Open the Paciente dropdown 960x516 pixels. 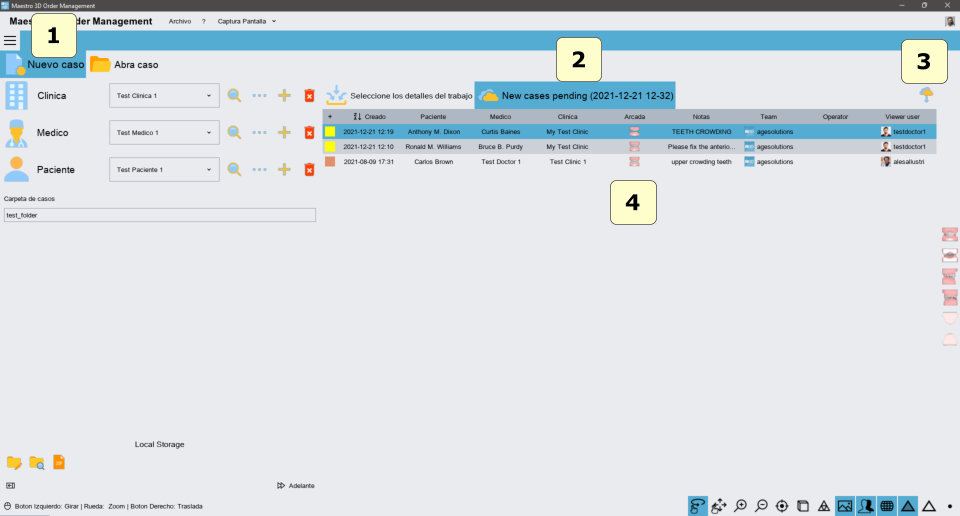[164, 170]
